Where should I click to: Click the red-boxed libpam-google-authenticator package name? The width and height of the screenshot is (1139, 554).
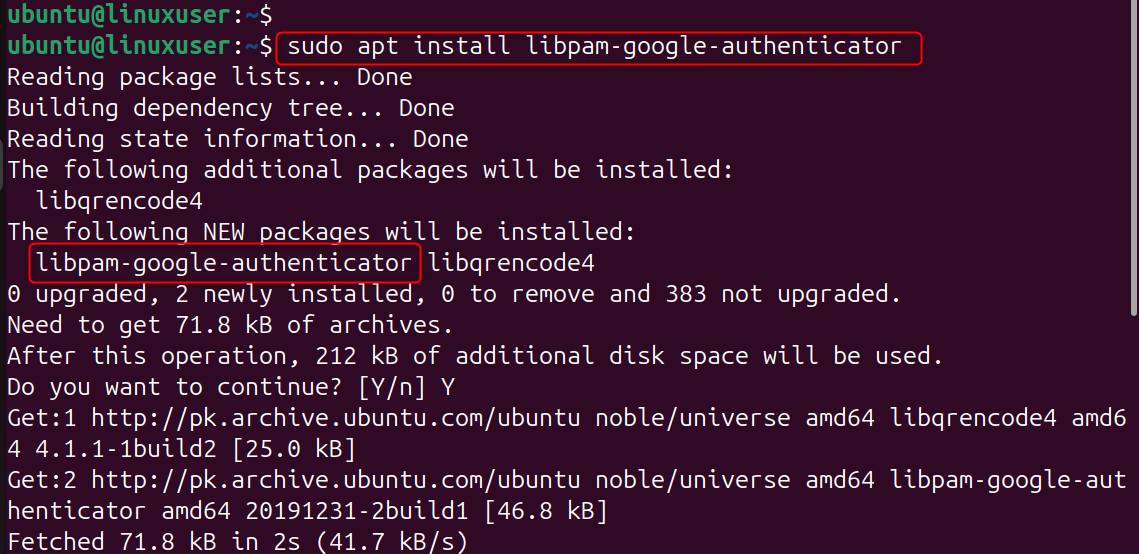(224, 263)
